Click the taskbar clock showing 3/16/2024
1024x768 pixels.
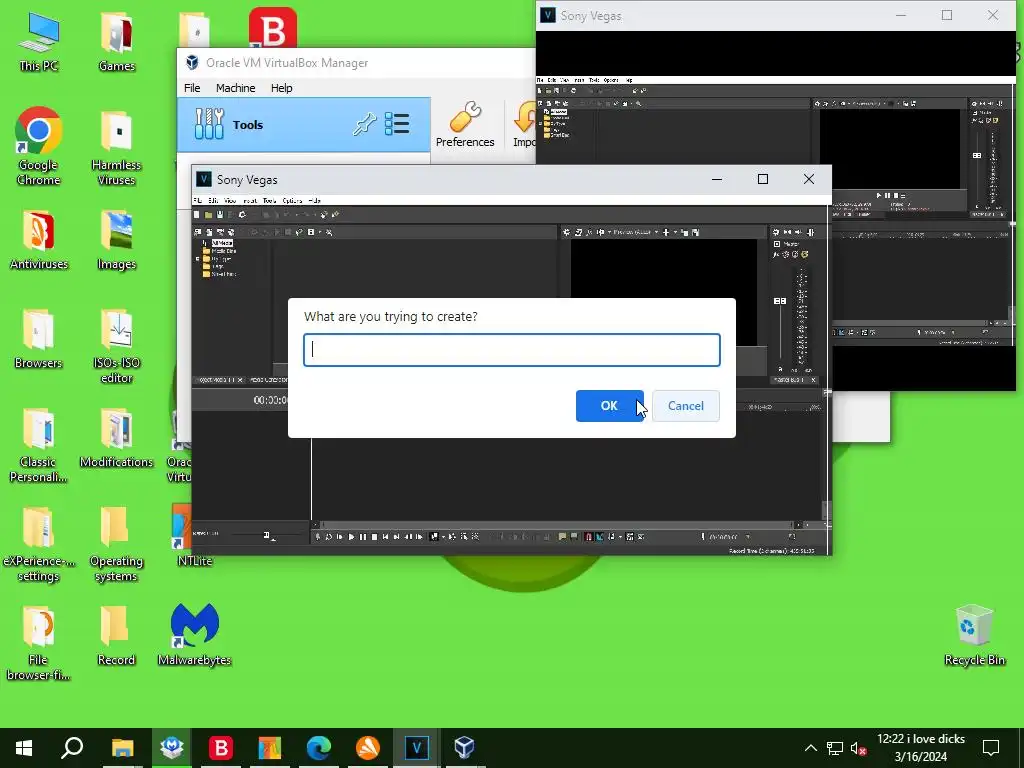click(x=921, y=748)
